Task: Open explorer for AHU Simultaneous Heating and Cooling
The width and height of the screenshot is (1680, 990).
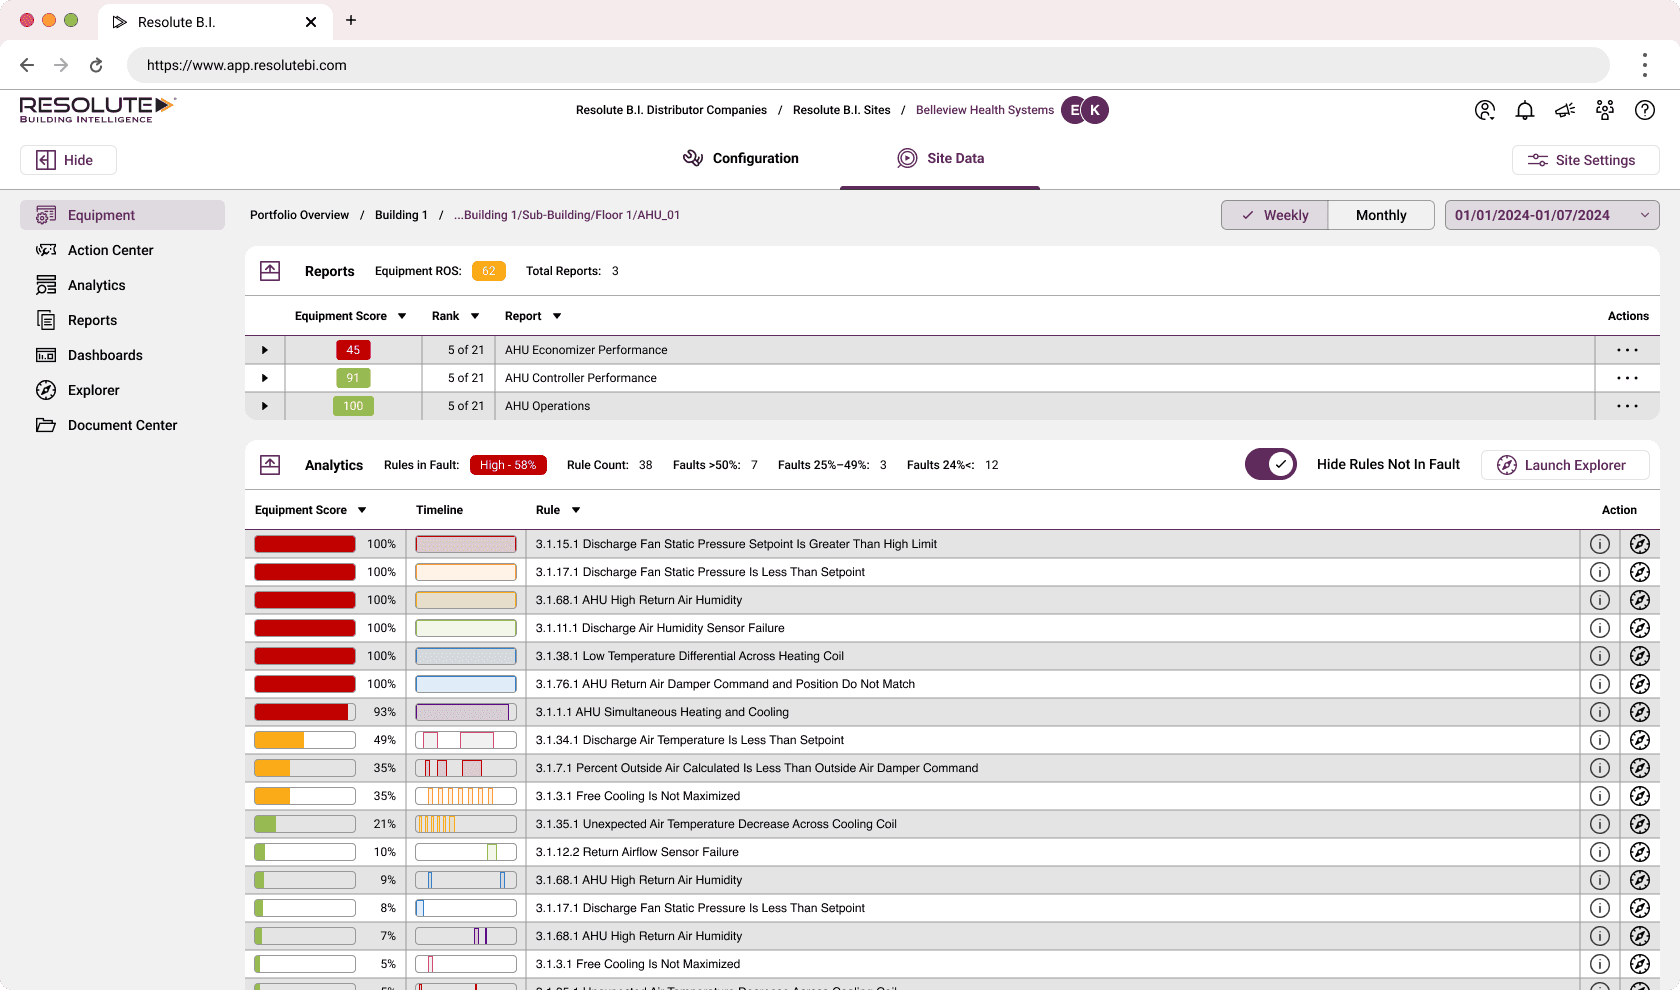Action: [1640, 712]
